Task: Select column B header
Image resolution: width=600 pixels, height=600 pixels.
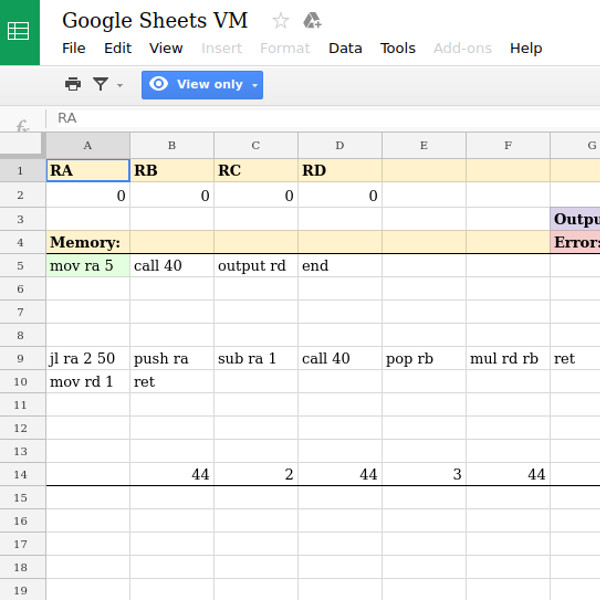Action: (x=172, y=146)
